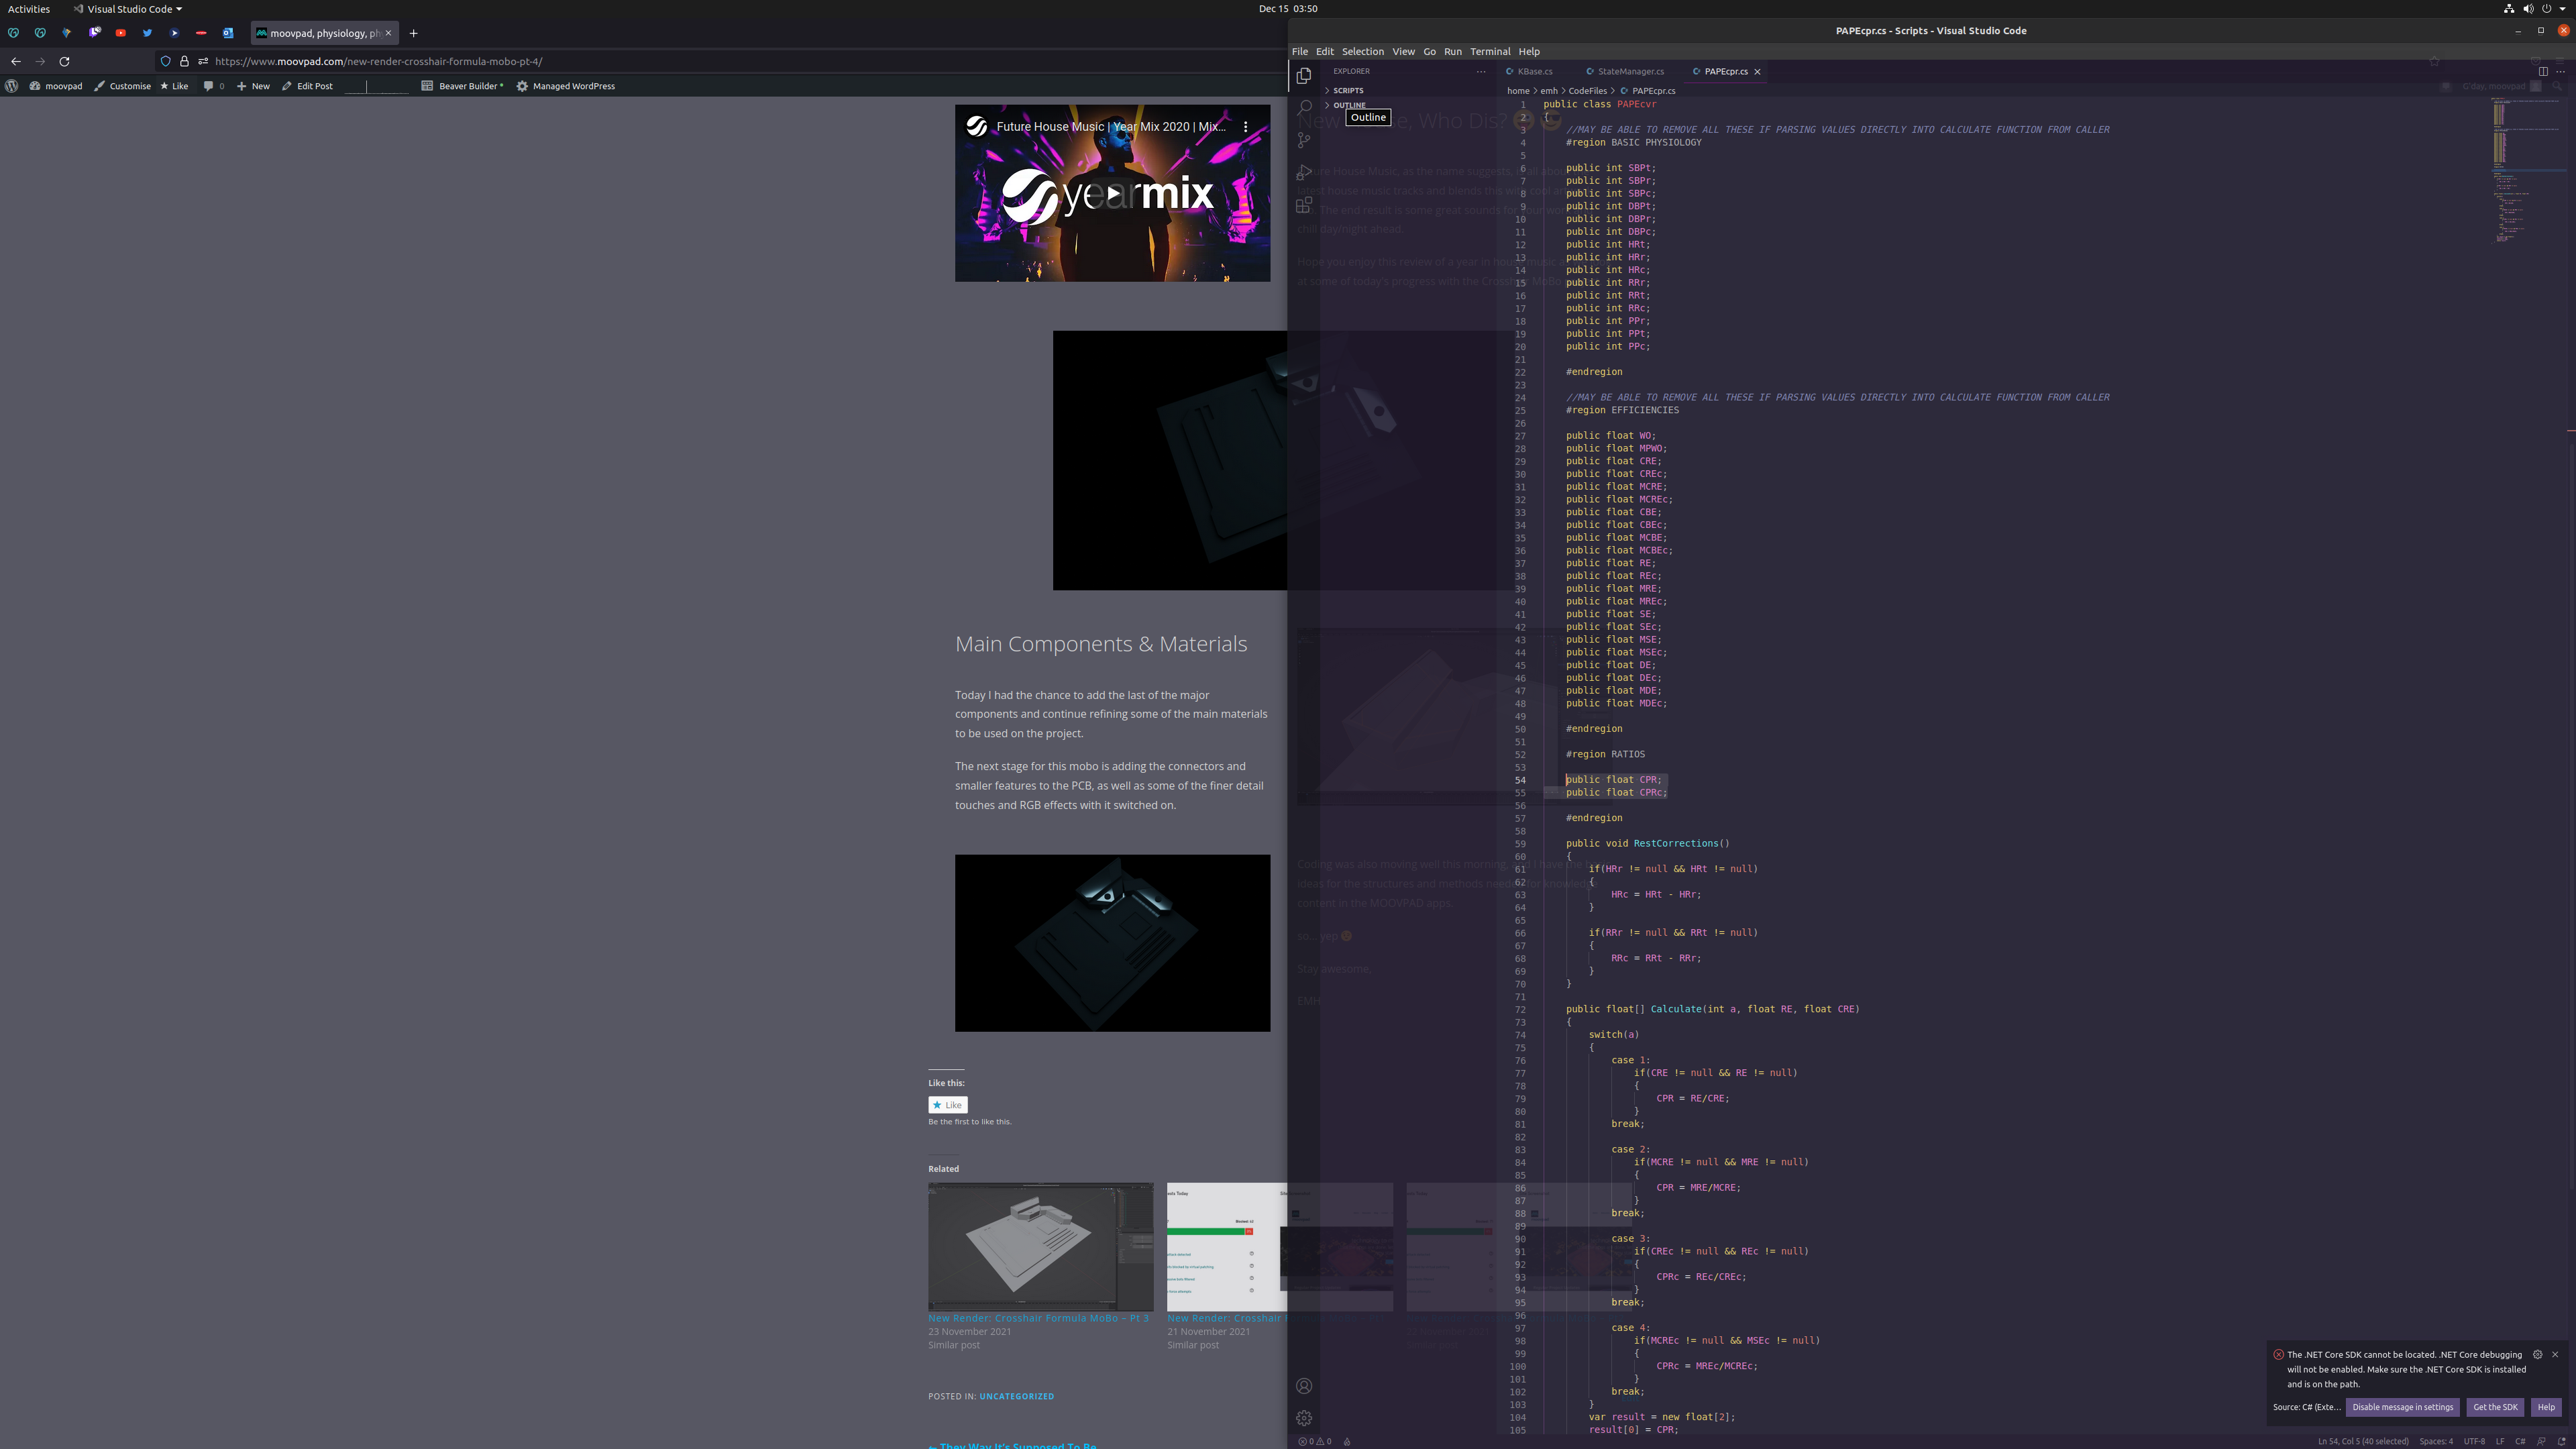Click CodeFiles in the breadcrumb path
Image resolution: width=2576 pixels, height=1449 pixels.
coord(1587,91)
